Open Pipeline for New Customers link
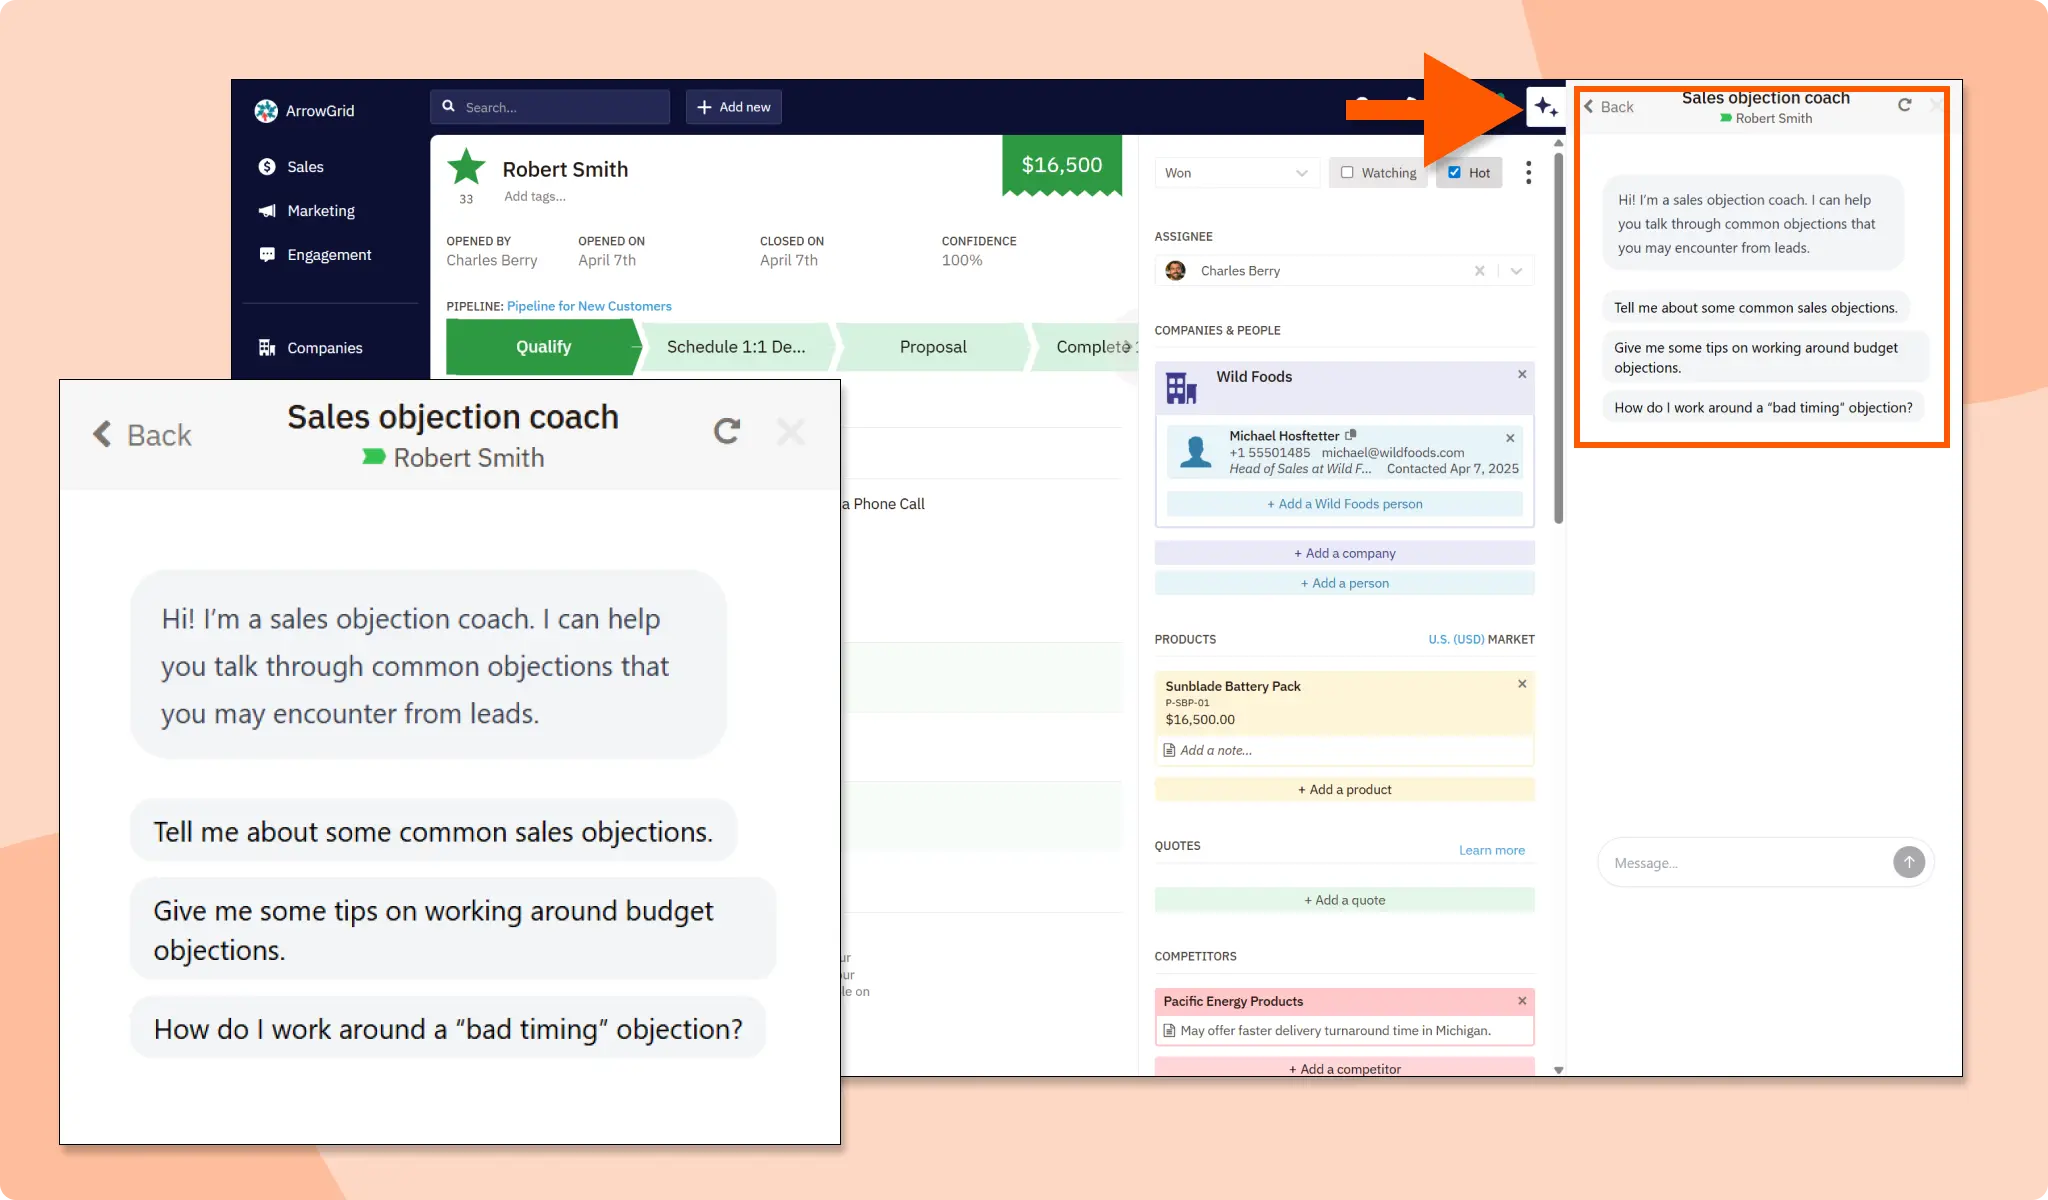Screen dimensions: 2048x1200 [x=589, y=306]
